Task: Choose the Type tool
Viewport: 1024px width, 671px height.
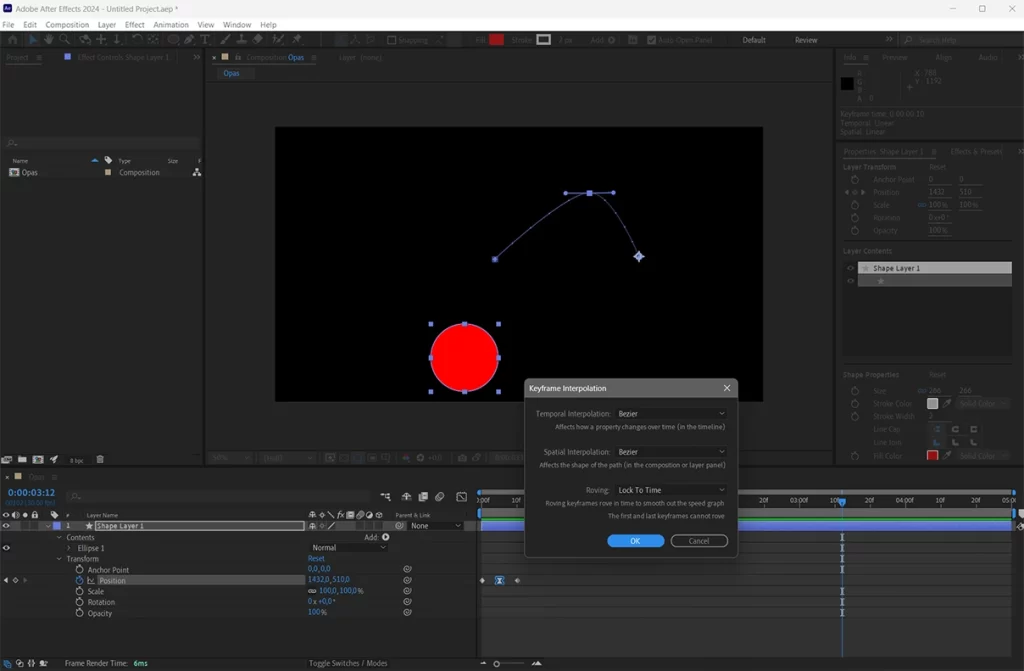Action: [x=206, y=40]
